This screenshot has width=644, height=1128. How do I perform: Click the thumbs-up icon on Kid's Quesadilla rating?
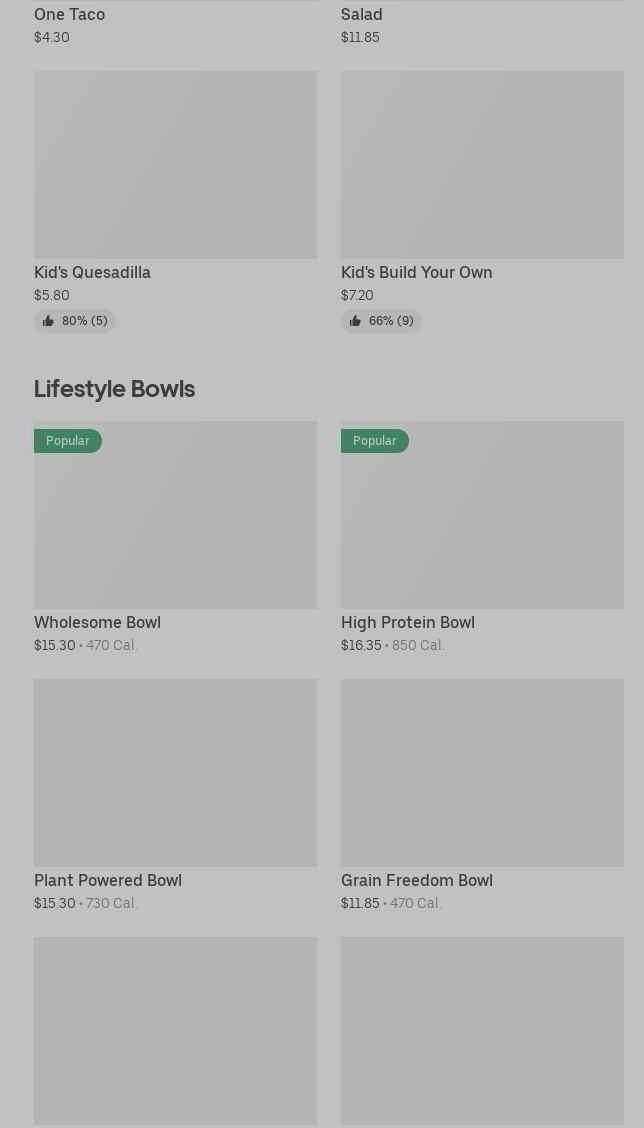point(48,321)
